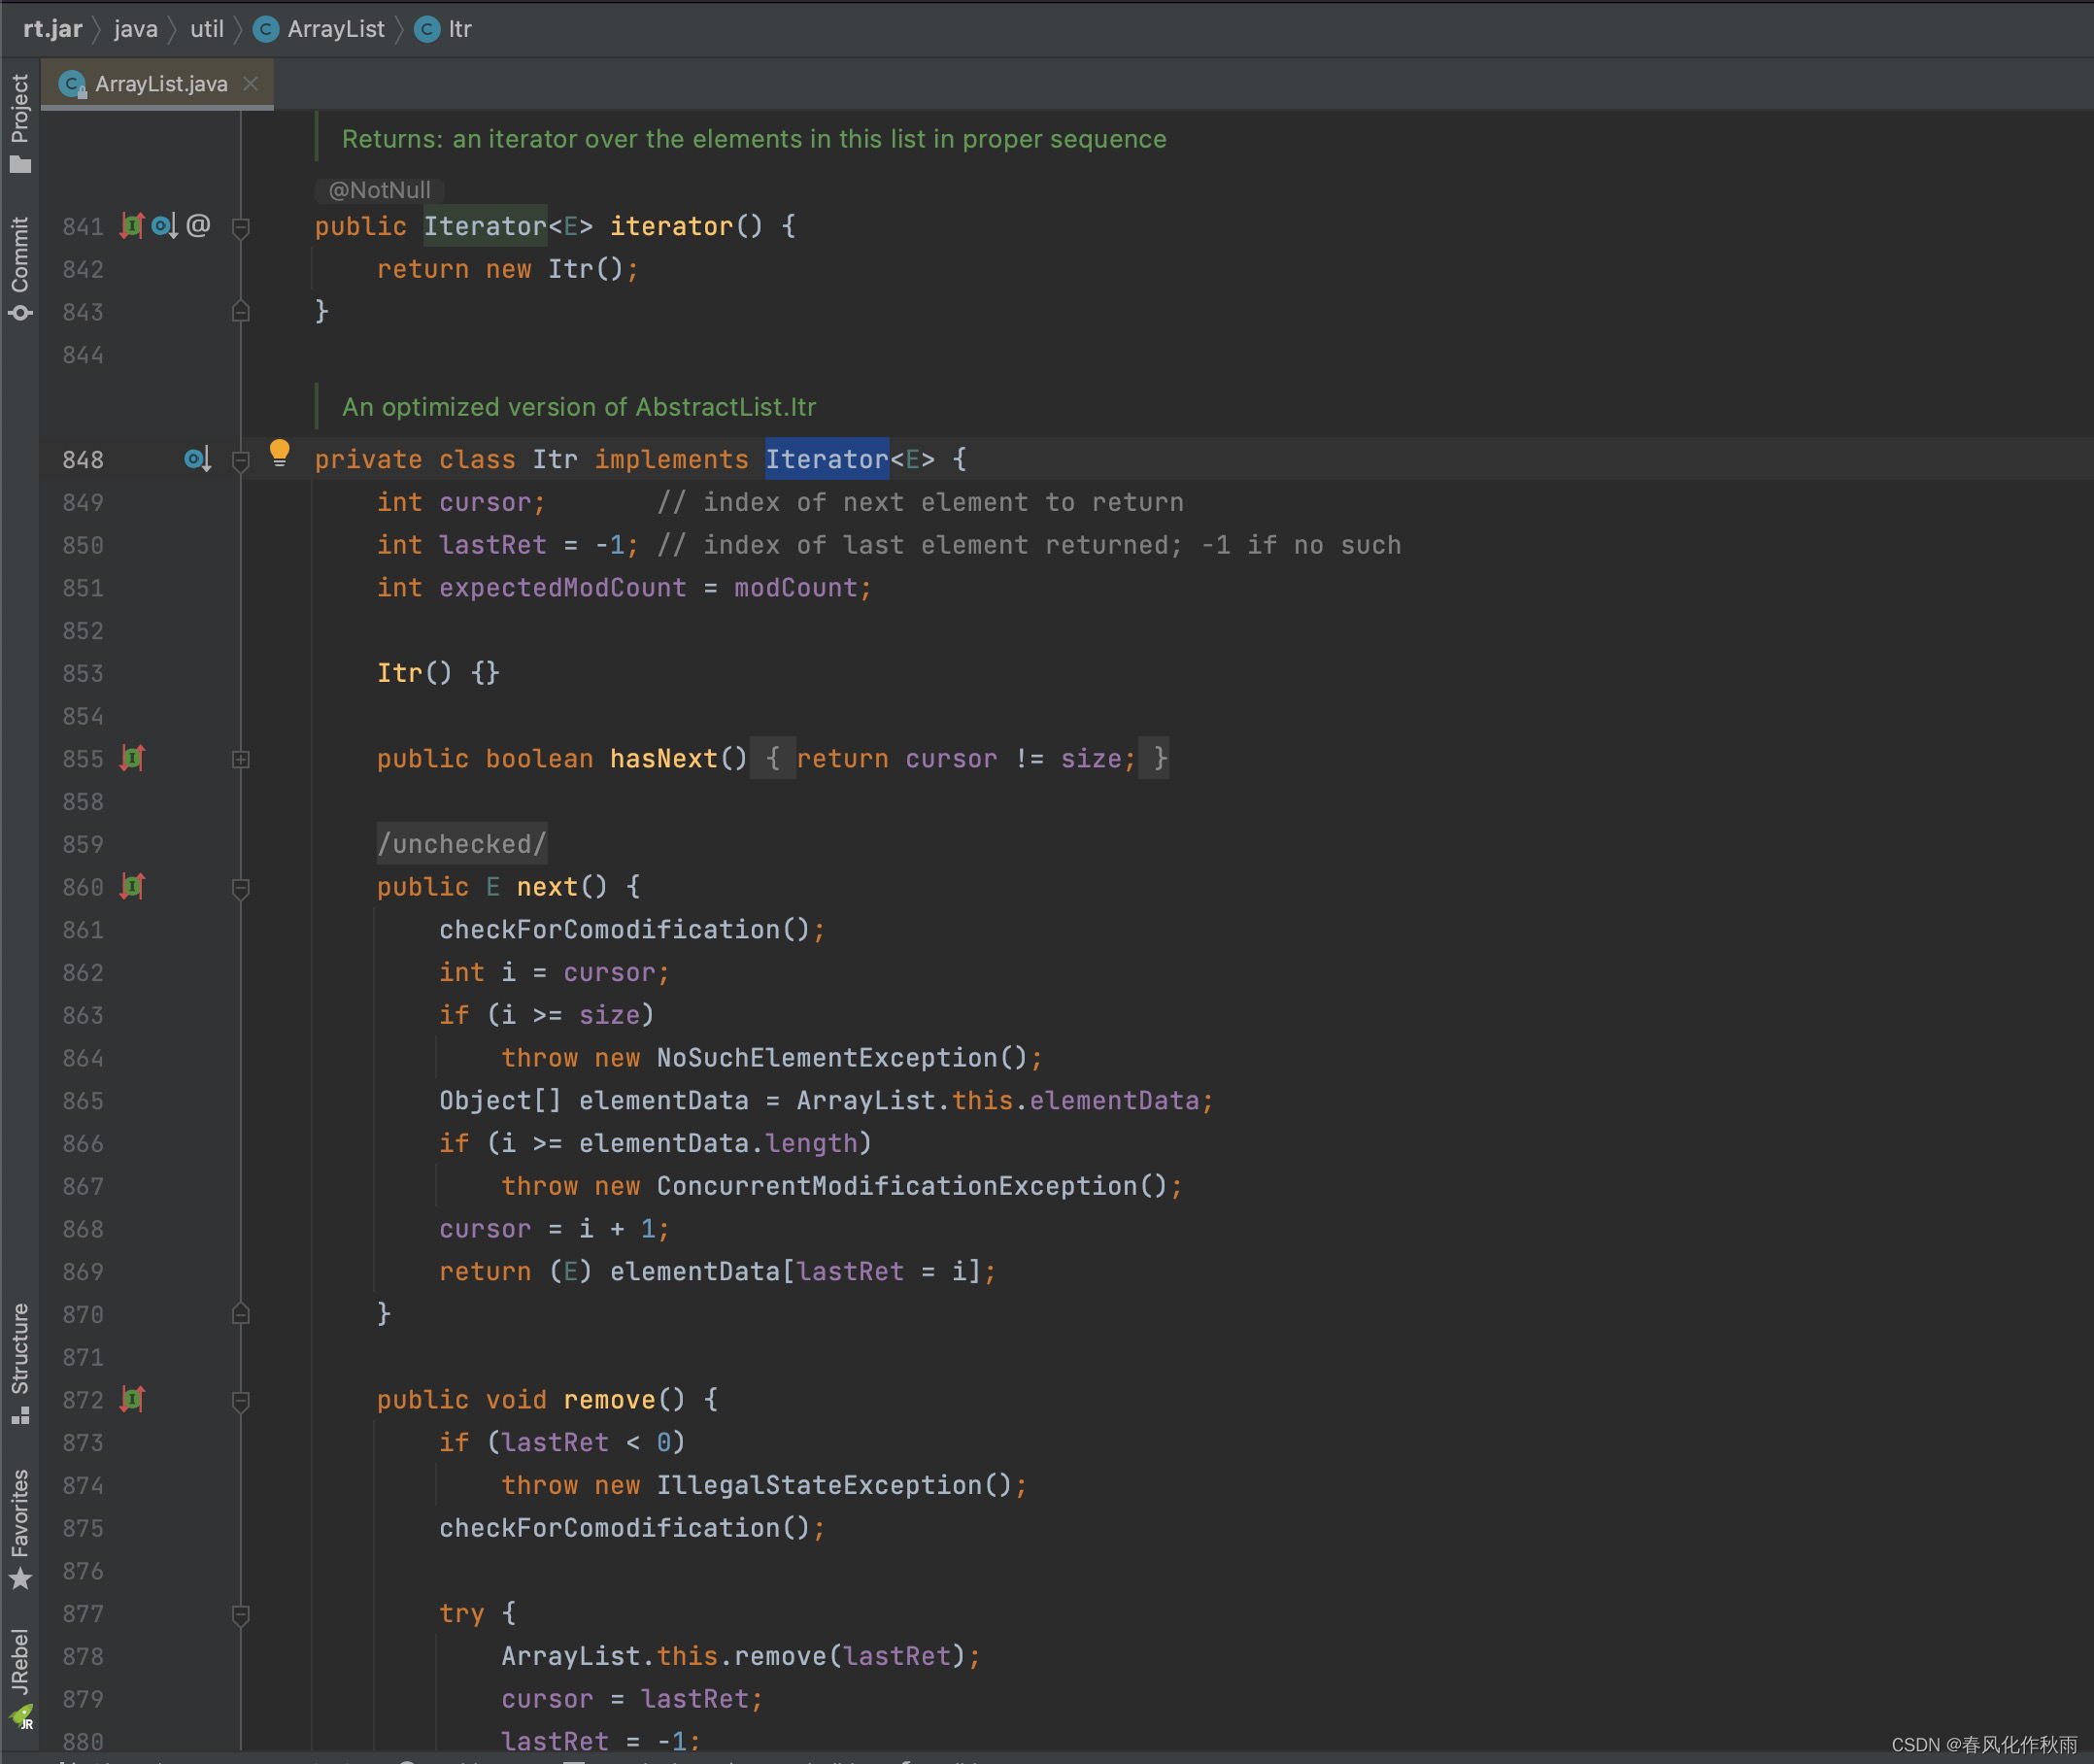The image size is (2094, 1764).
Task: Click the annotation @ gutter icon on line 841
Action: coord(200,225)
